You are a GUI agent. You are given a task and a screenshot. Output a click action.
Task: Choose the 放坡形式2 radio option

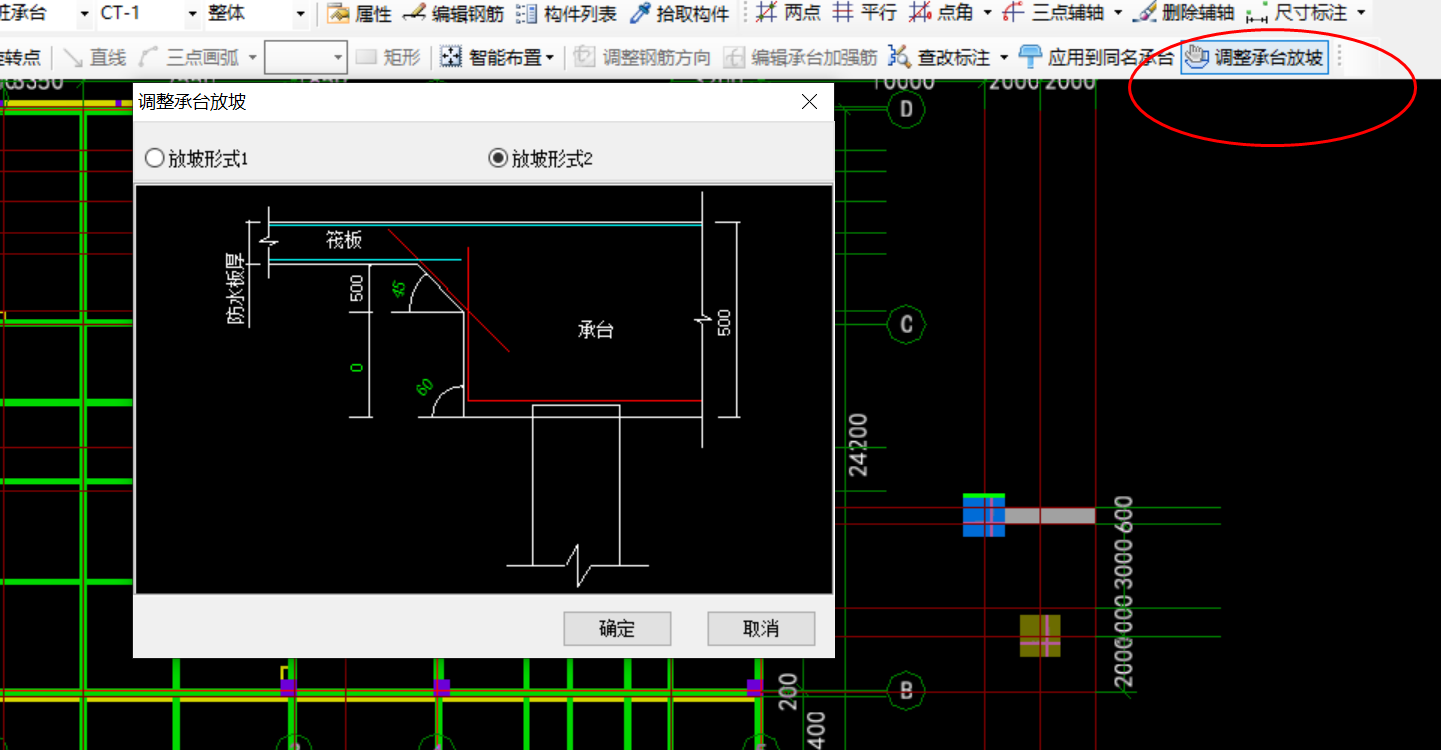click(x=540, y=158)
